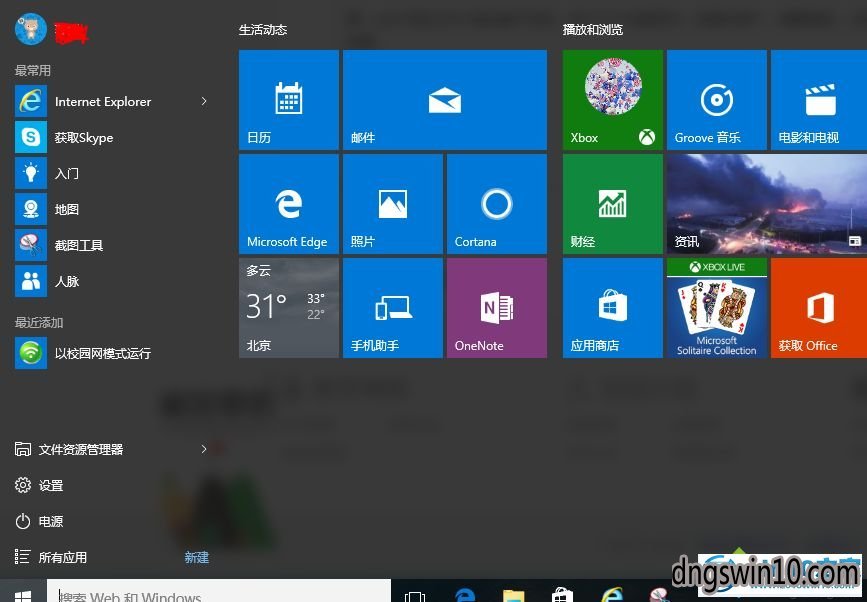Open the Cortana tile
The image size is (867, 602).
(497, 204)
